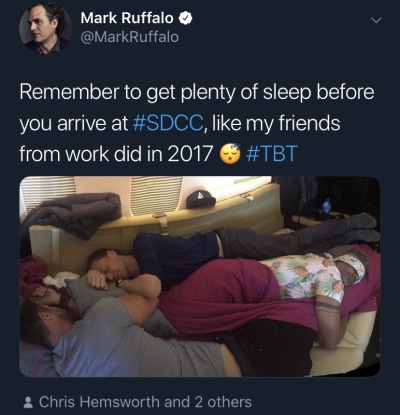Click the sleeping face emoji

pos(230,153)
